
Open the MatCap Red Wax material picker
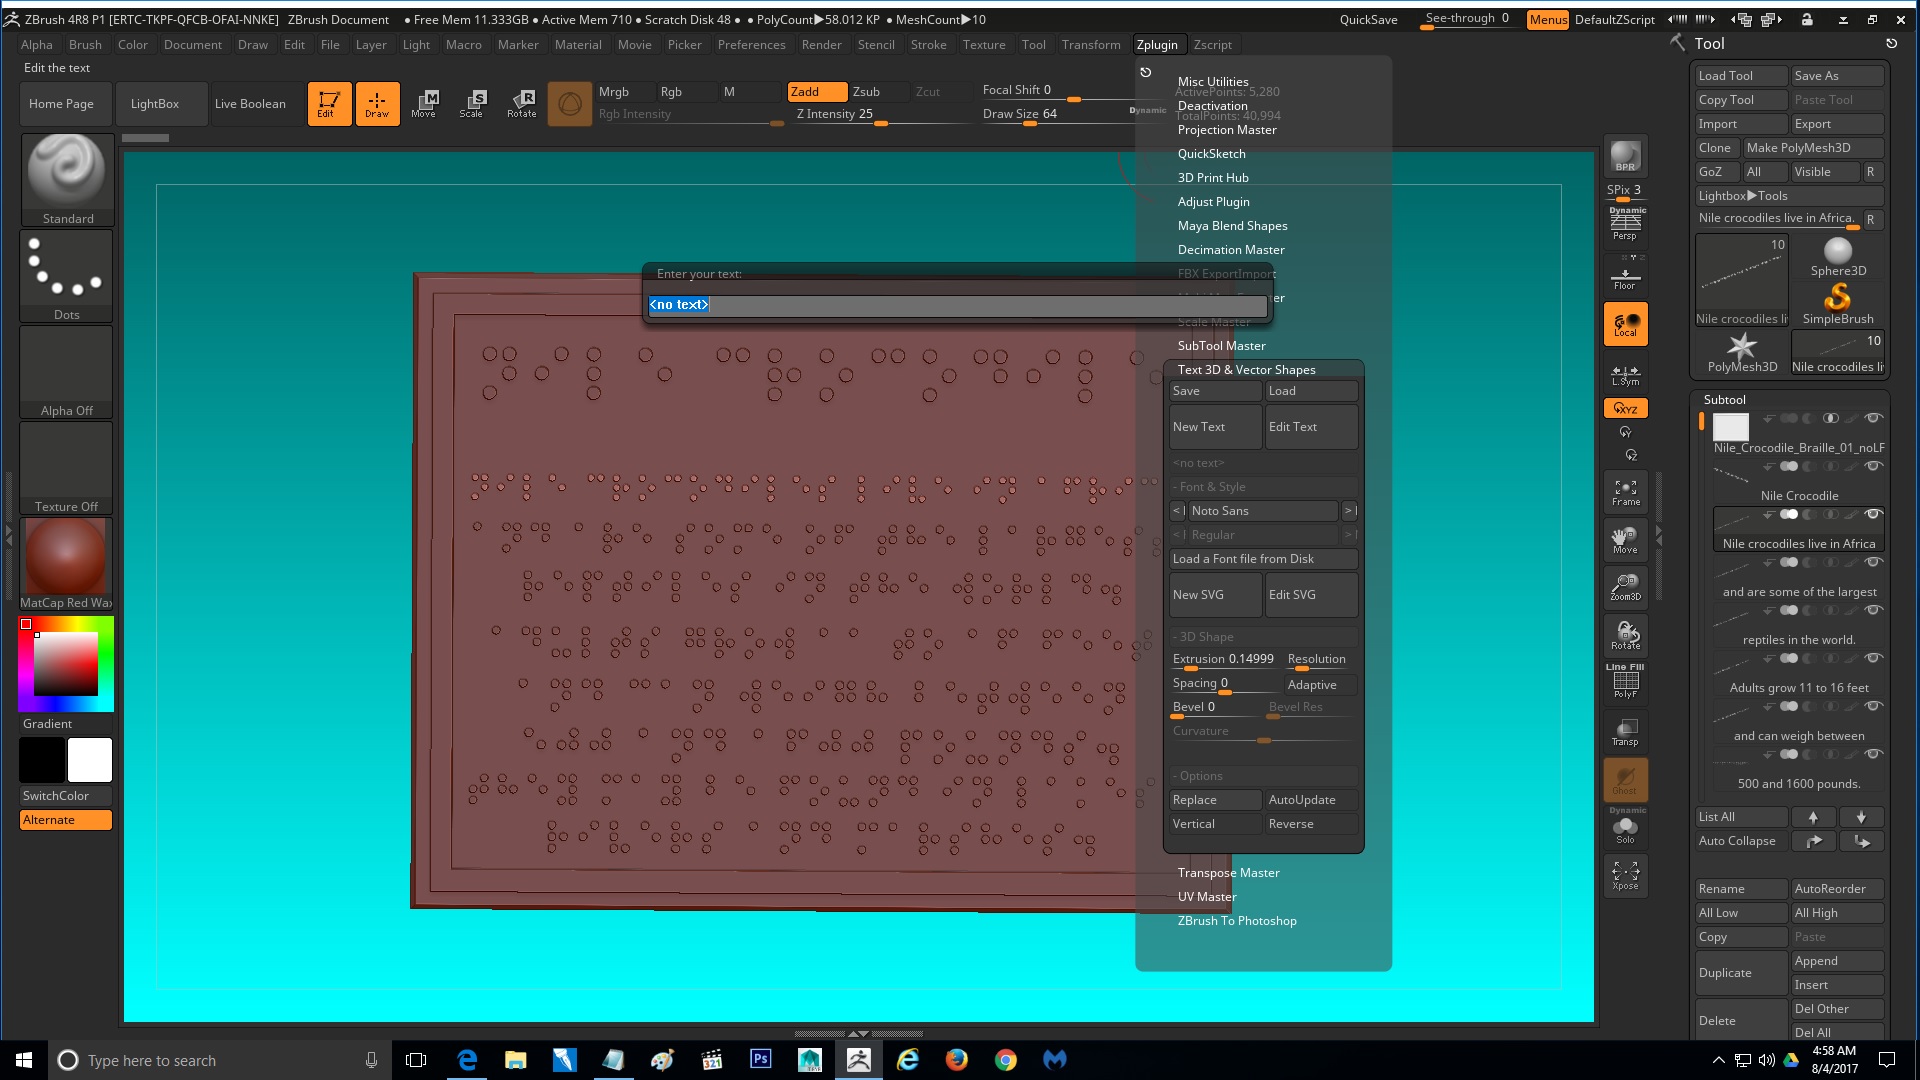coord(67,563)
